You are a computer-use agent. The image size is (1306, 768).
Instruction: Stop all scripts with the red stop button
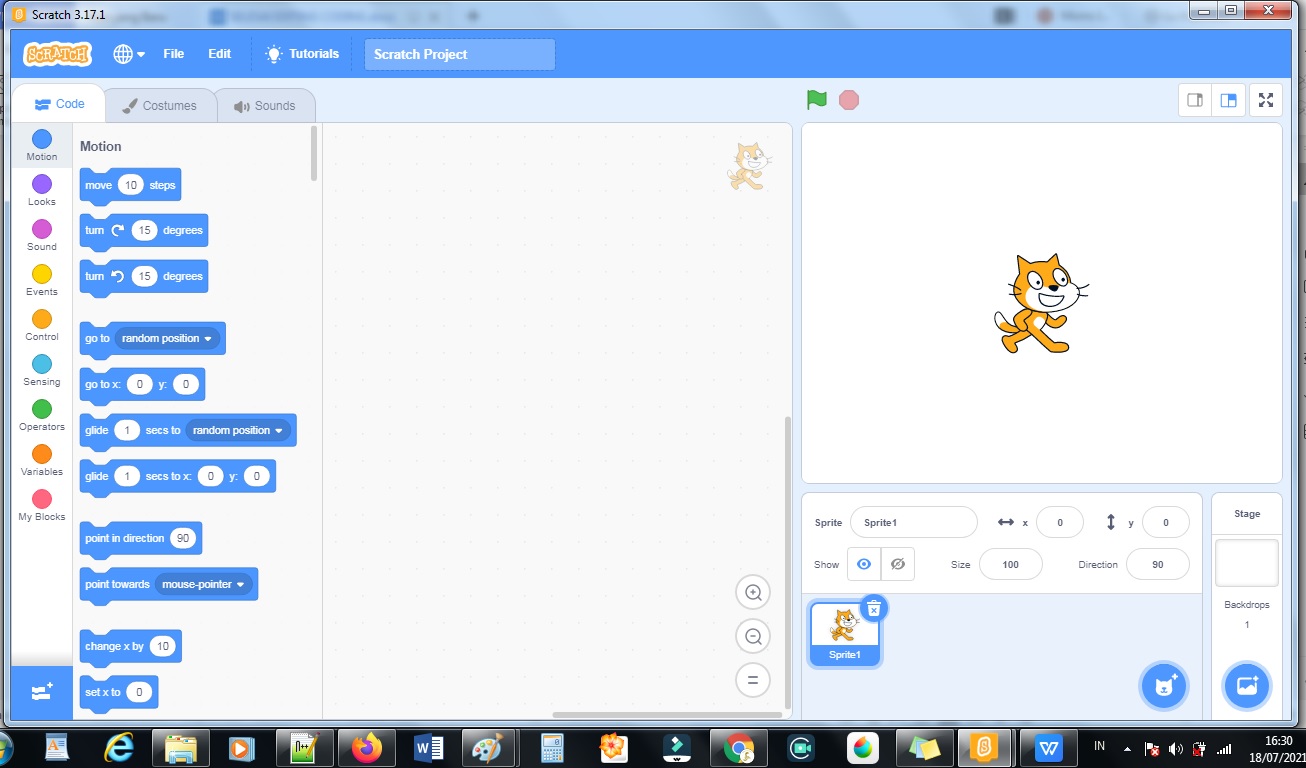pos(849,99)
